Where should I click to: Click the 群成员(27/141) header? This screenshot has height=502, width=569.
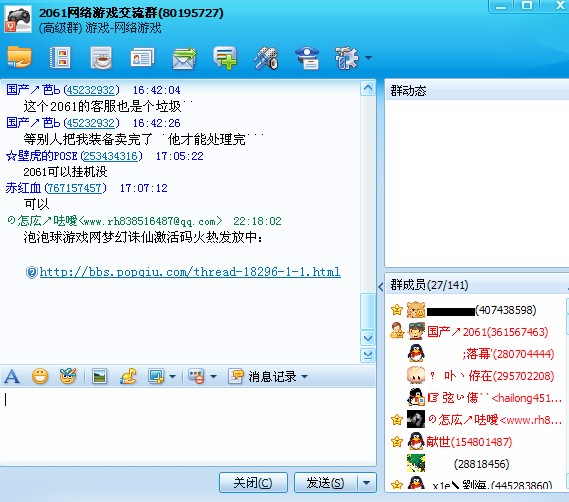click(x=477, y=285)
